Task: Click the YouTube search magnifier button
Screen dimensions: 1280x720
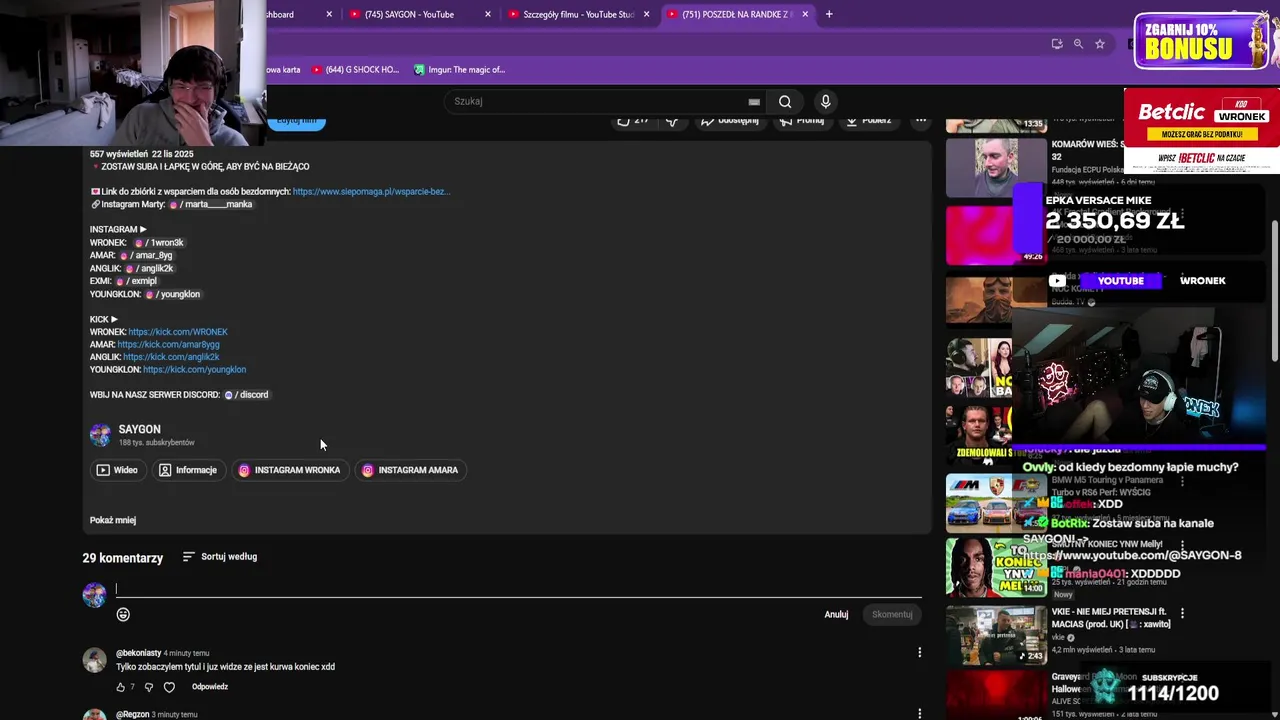Action: pyautogui.click(x=785, y=101)
